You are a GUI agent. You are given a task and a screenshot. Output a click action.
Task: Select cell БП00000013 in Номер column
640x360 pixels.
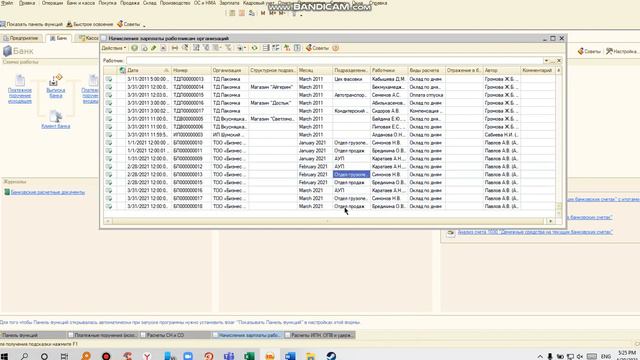coord(191,175)
